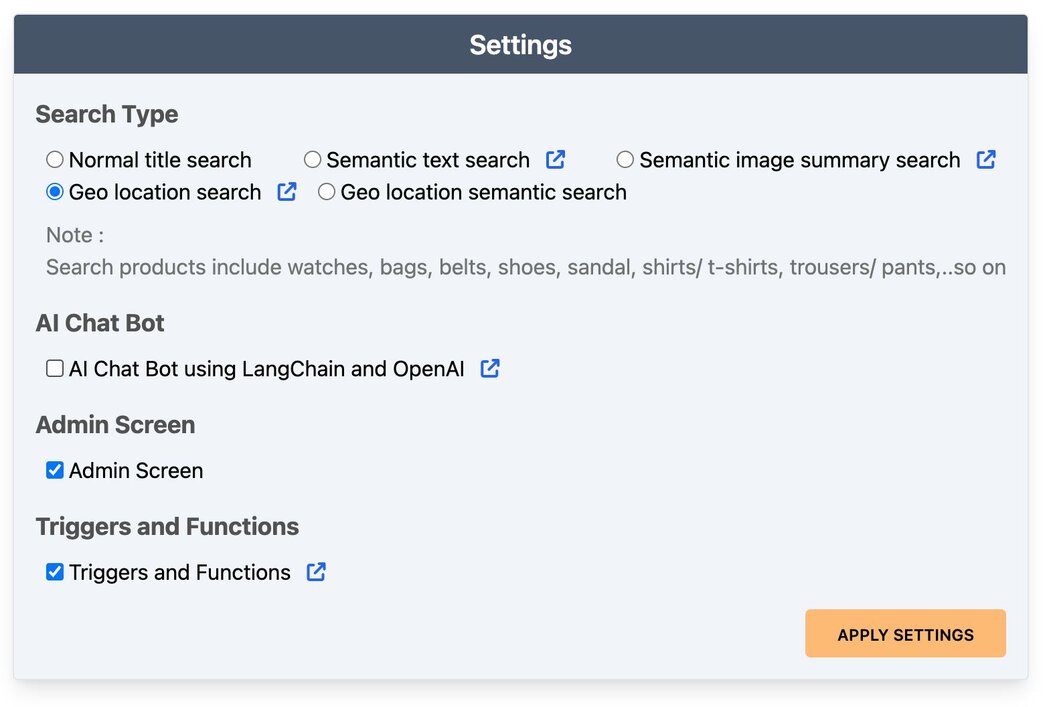Select the Semantic text search radio button
This screenshot has width=1047, height=707.
pyautogui.click(x=312, y=159)
